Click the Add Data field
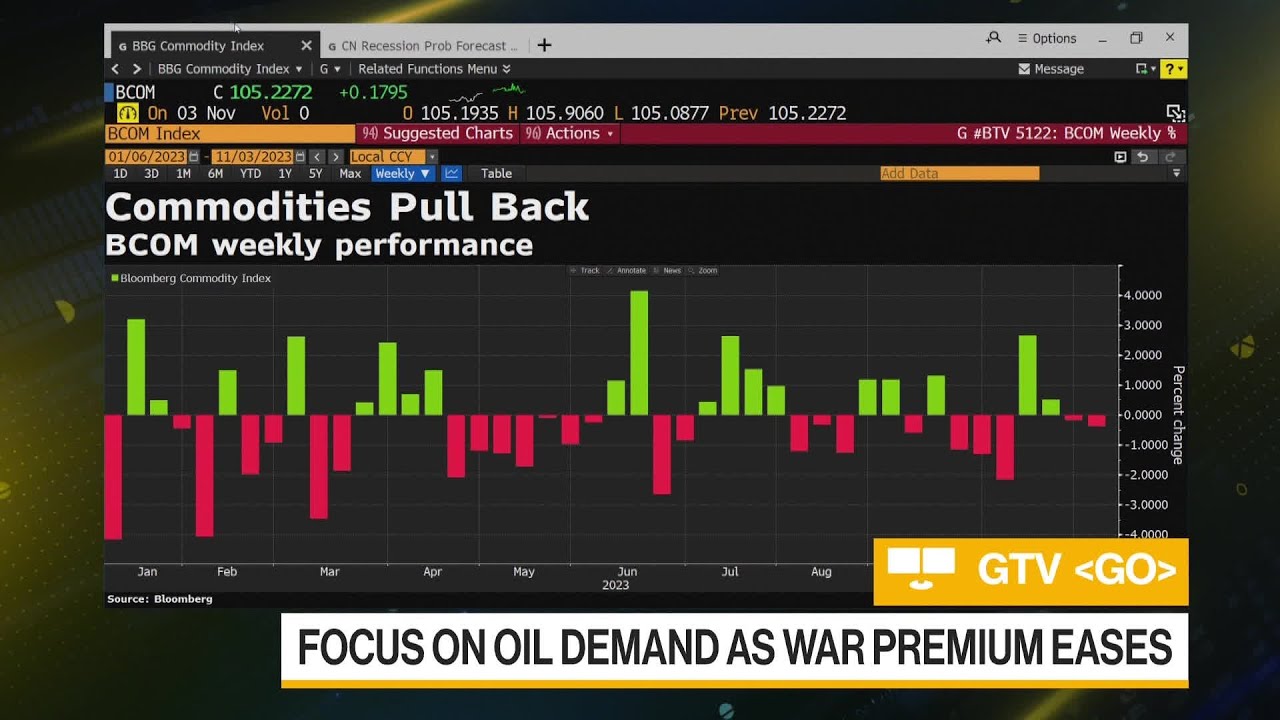The height and width of the screenshot is (720, 1280). tap(959, 174)
